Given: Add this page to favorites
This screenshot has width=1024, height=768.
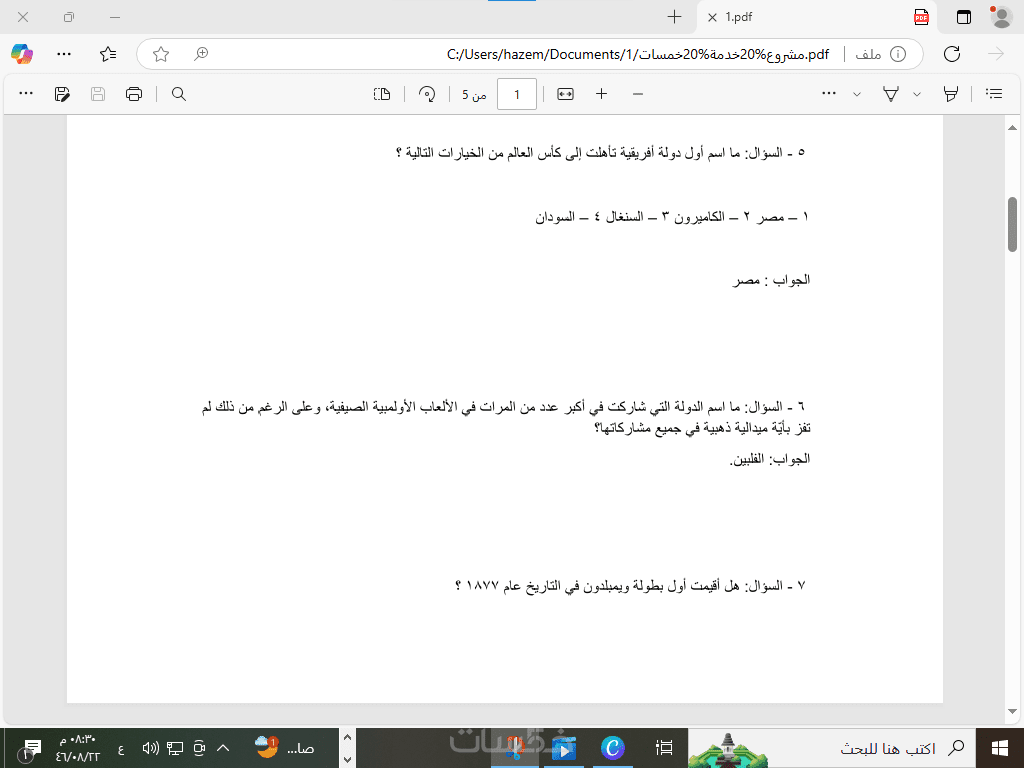Looking at the screenshot, I should coord(161,54).
